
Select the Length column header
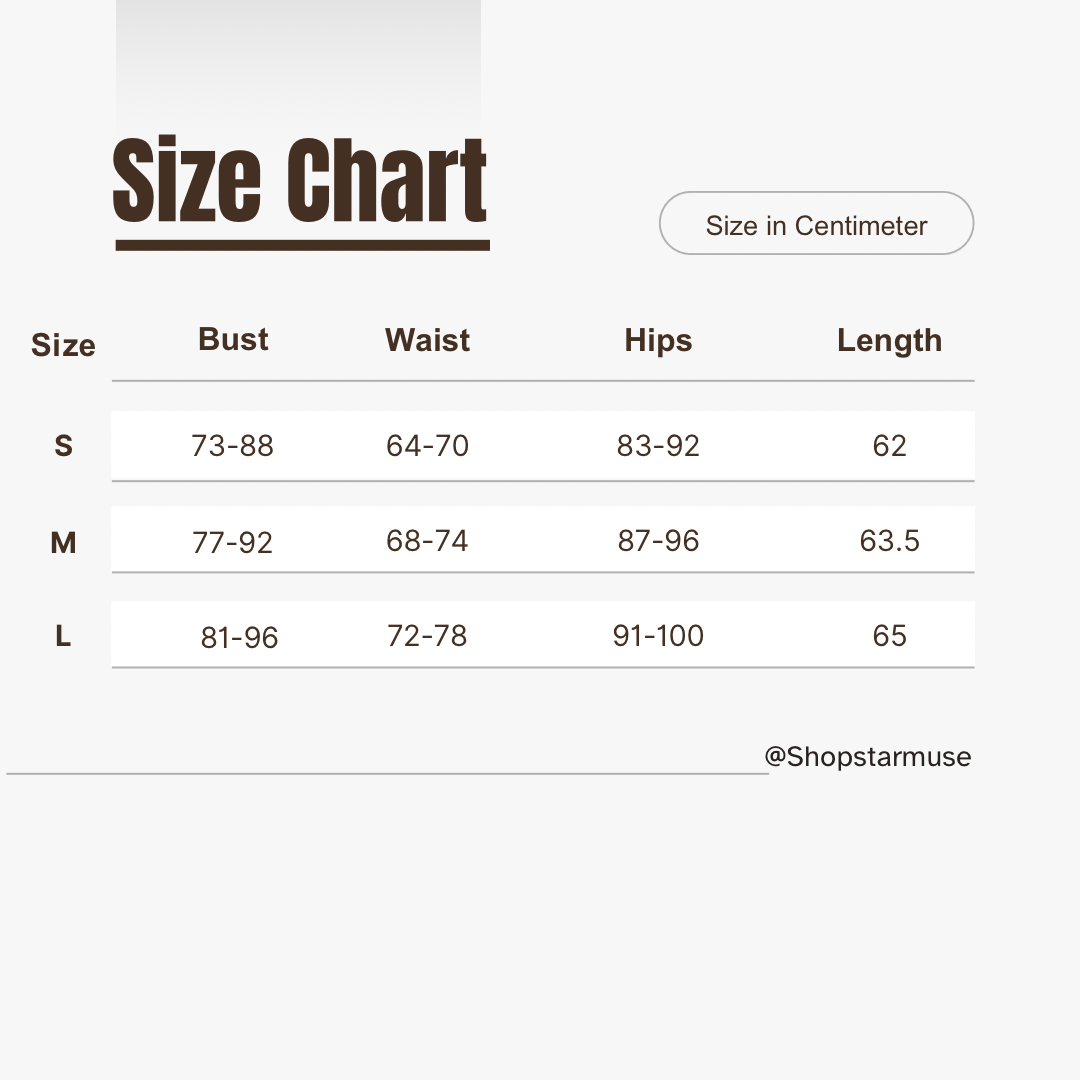[x=889, y=341]
